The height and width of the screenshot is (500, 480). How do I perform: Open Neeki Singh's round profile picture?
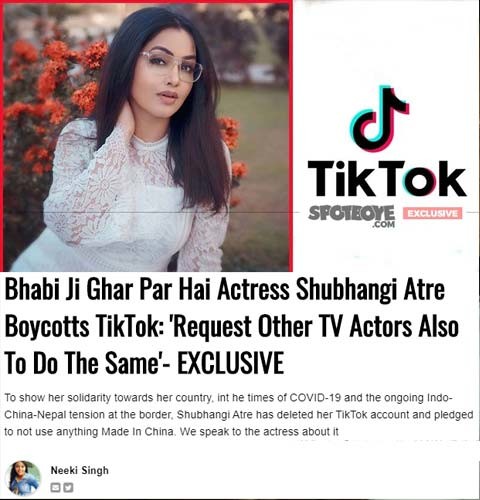point(23,479)
